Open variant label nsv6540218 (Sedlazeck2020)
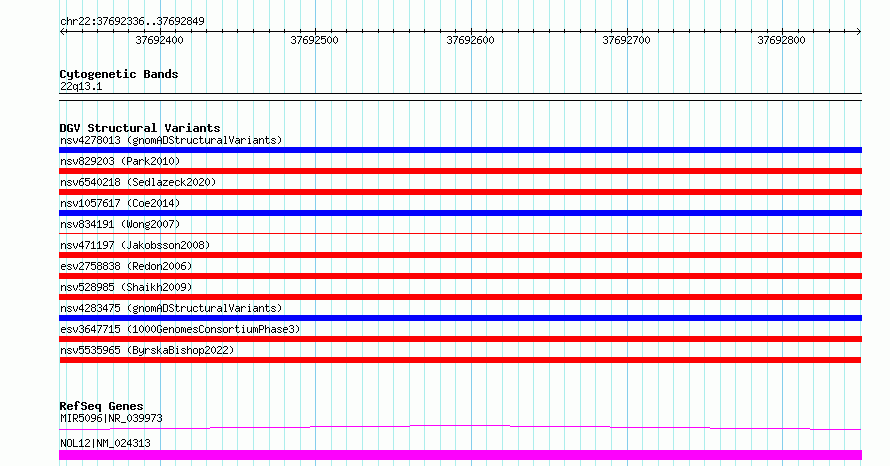The height and width of the screenshot is (466, 890). [138, 182]
